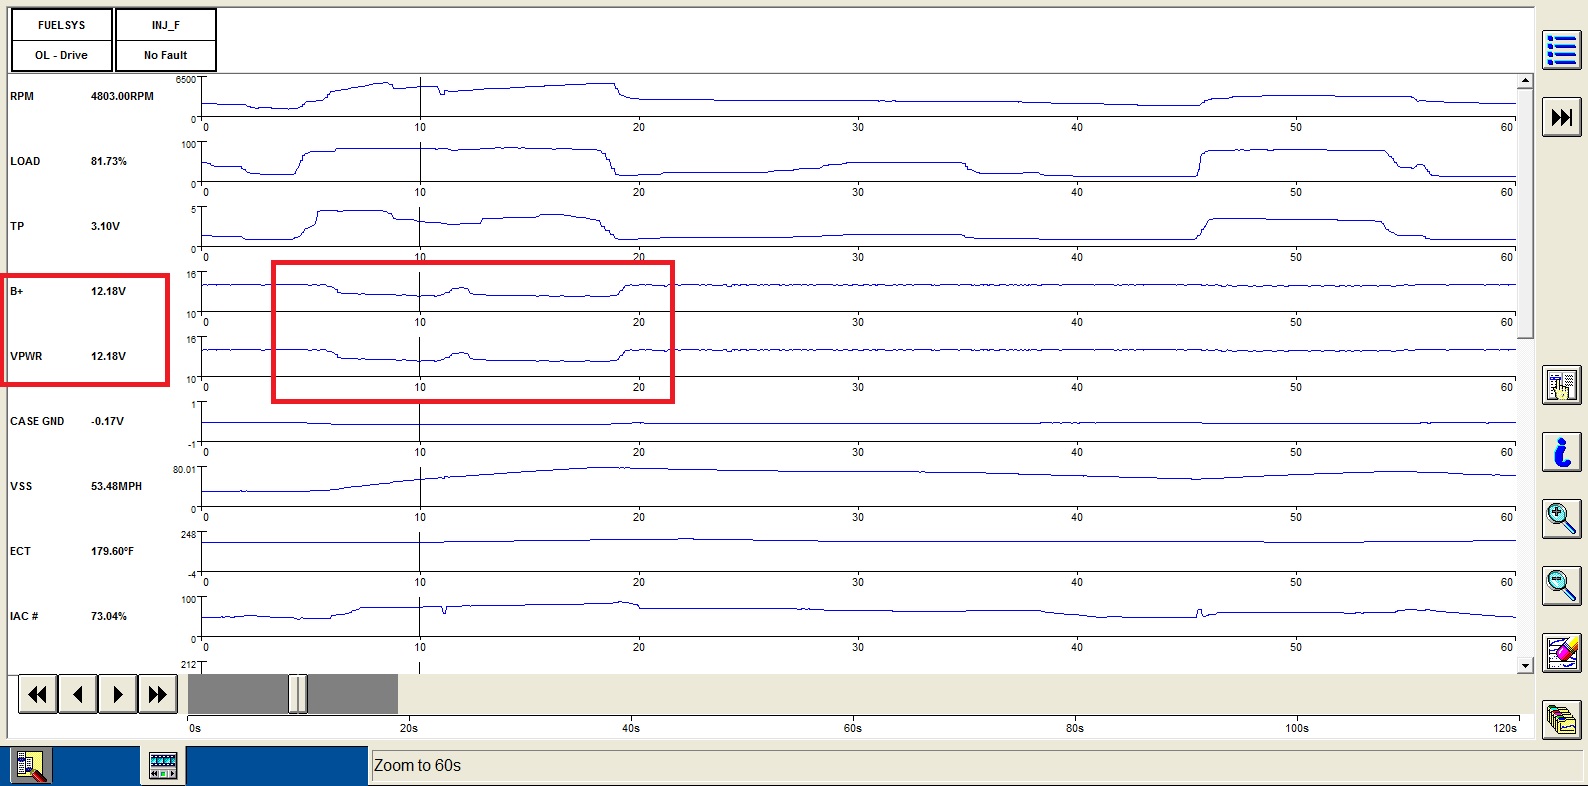1588x786 pixels.
Task: Click the zoom out magnifier icon
Action: (x=1561, y=586)
